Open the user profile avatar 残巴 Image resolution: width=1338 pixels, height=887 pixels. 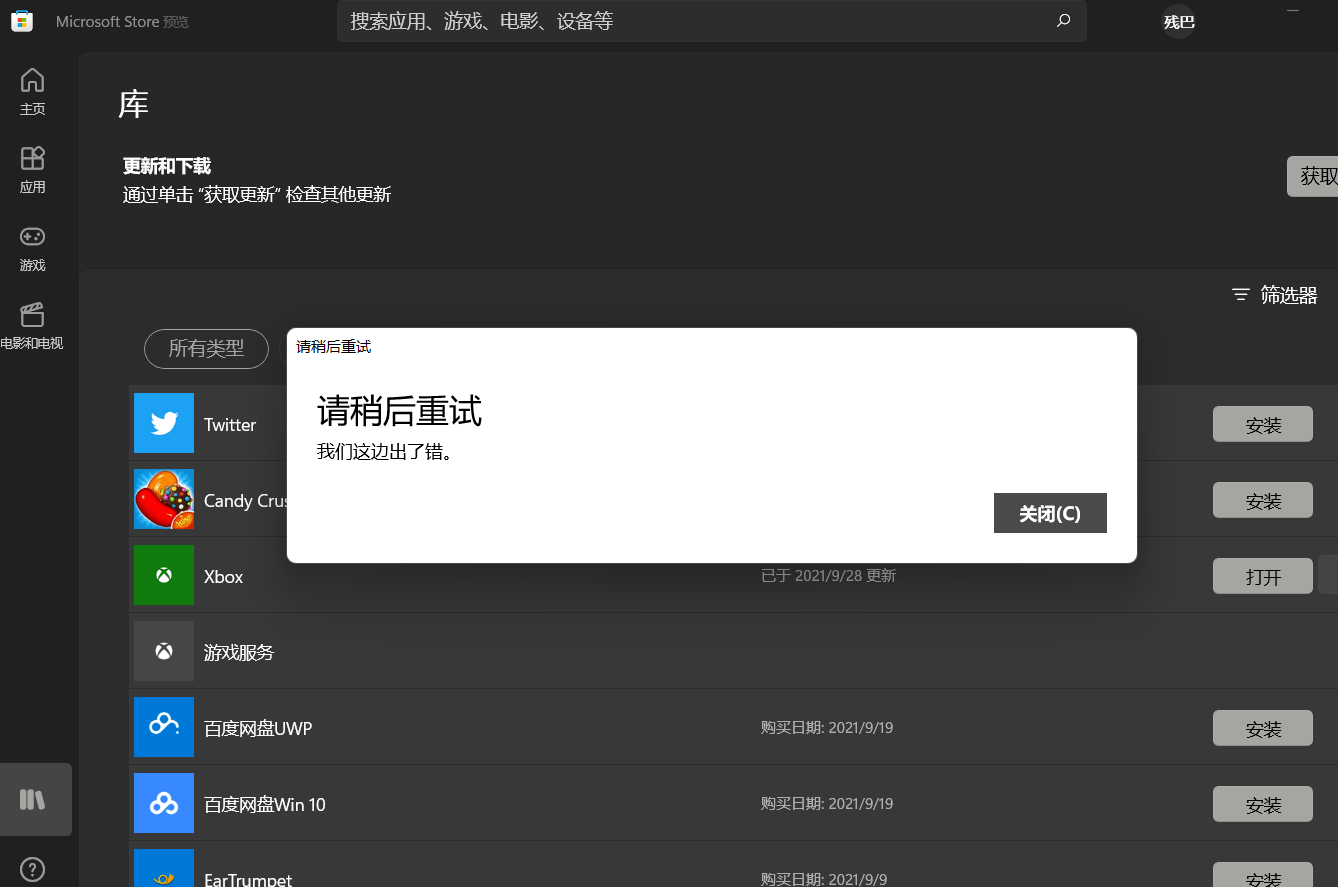tap(1179, 21)
